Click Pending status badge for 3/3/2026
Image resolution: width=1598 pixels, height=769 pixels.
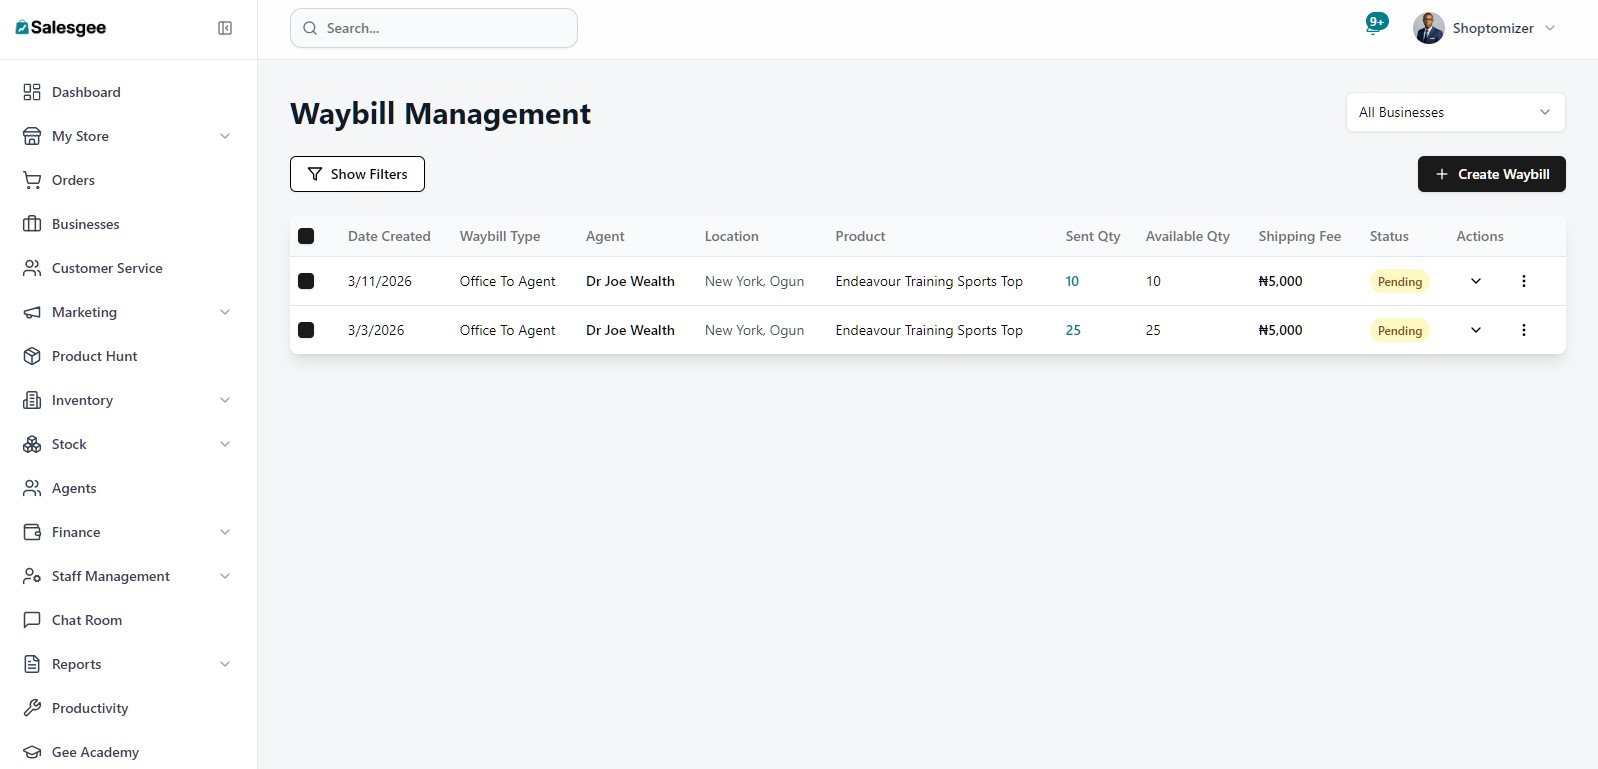(x=1399, y=331)
